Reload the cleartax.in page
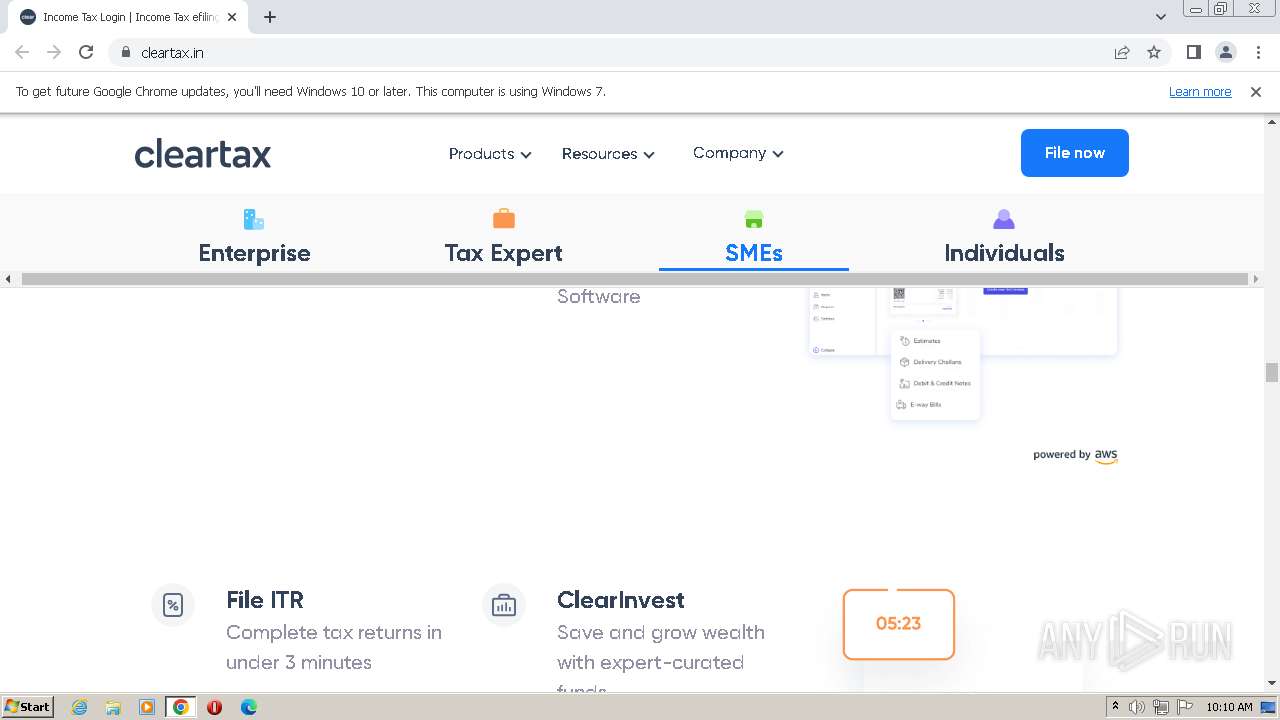Viewport: 1280px width, 720px height. [x=86, y=53]
